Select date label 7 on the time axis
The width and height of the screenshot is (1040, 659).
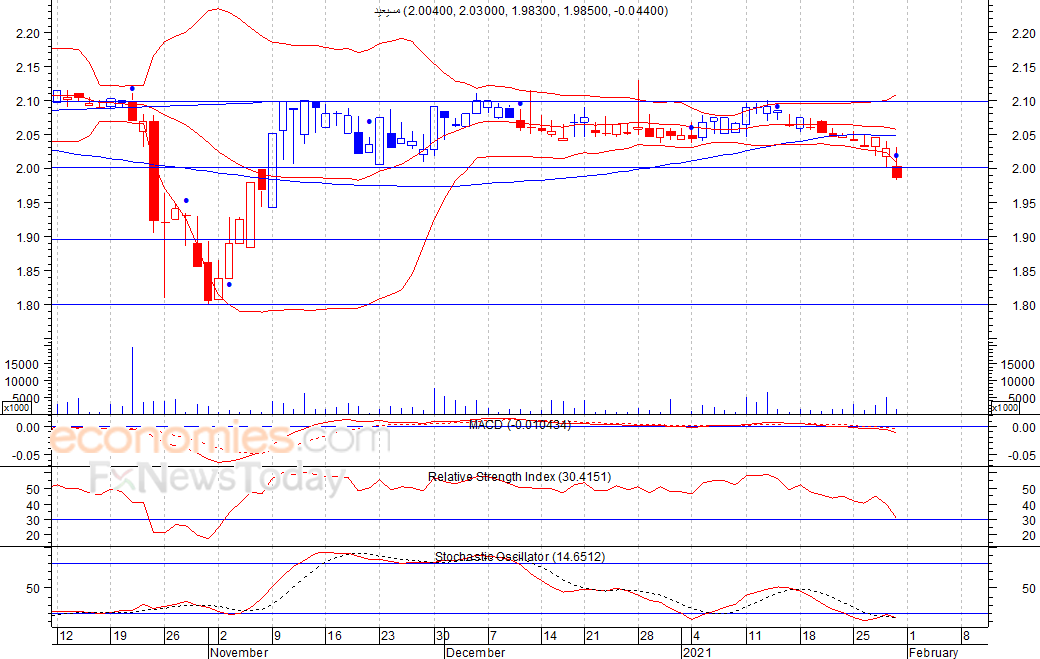coord(493,636)
